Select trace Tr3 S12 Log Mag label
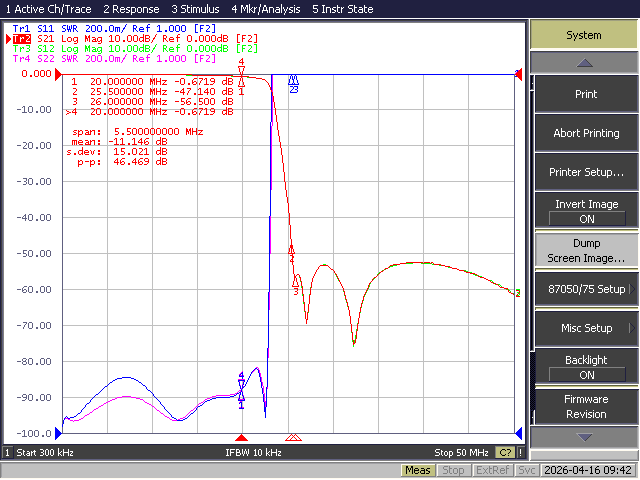The image size is (640, 480). click(x=135, y=49)
